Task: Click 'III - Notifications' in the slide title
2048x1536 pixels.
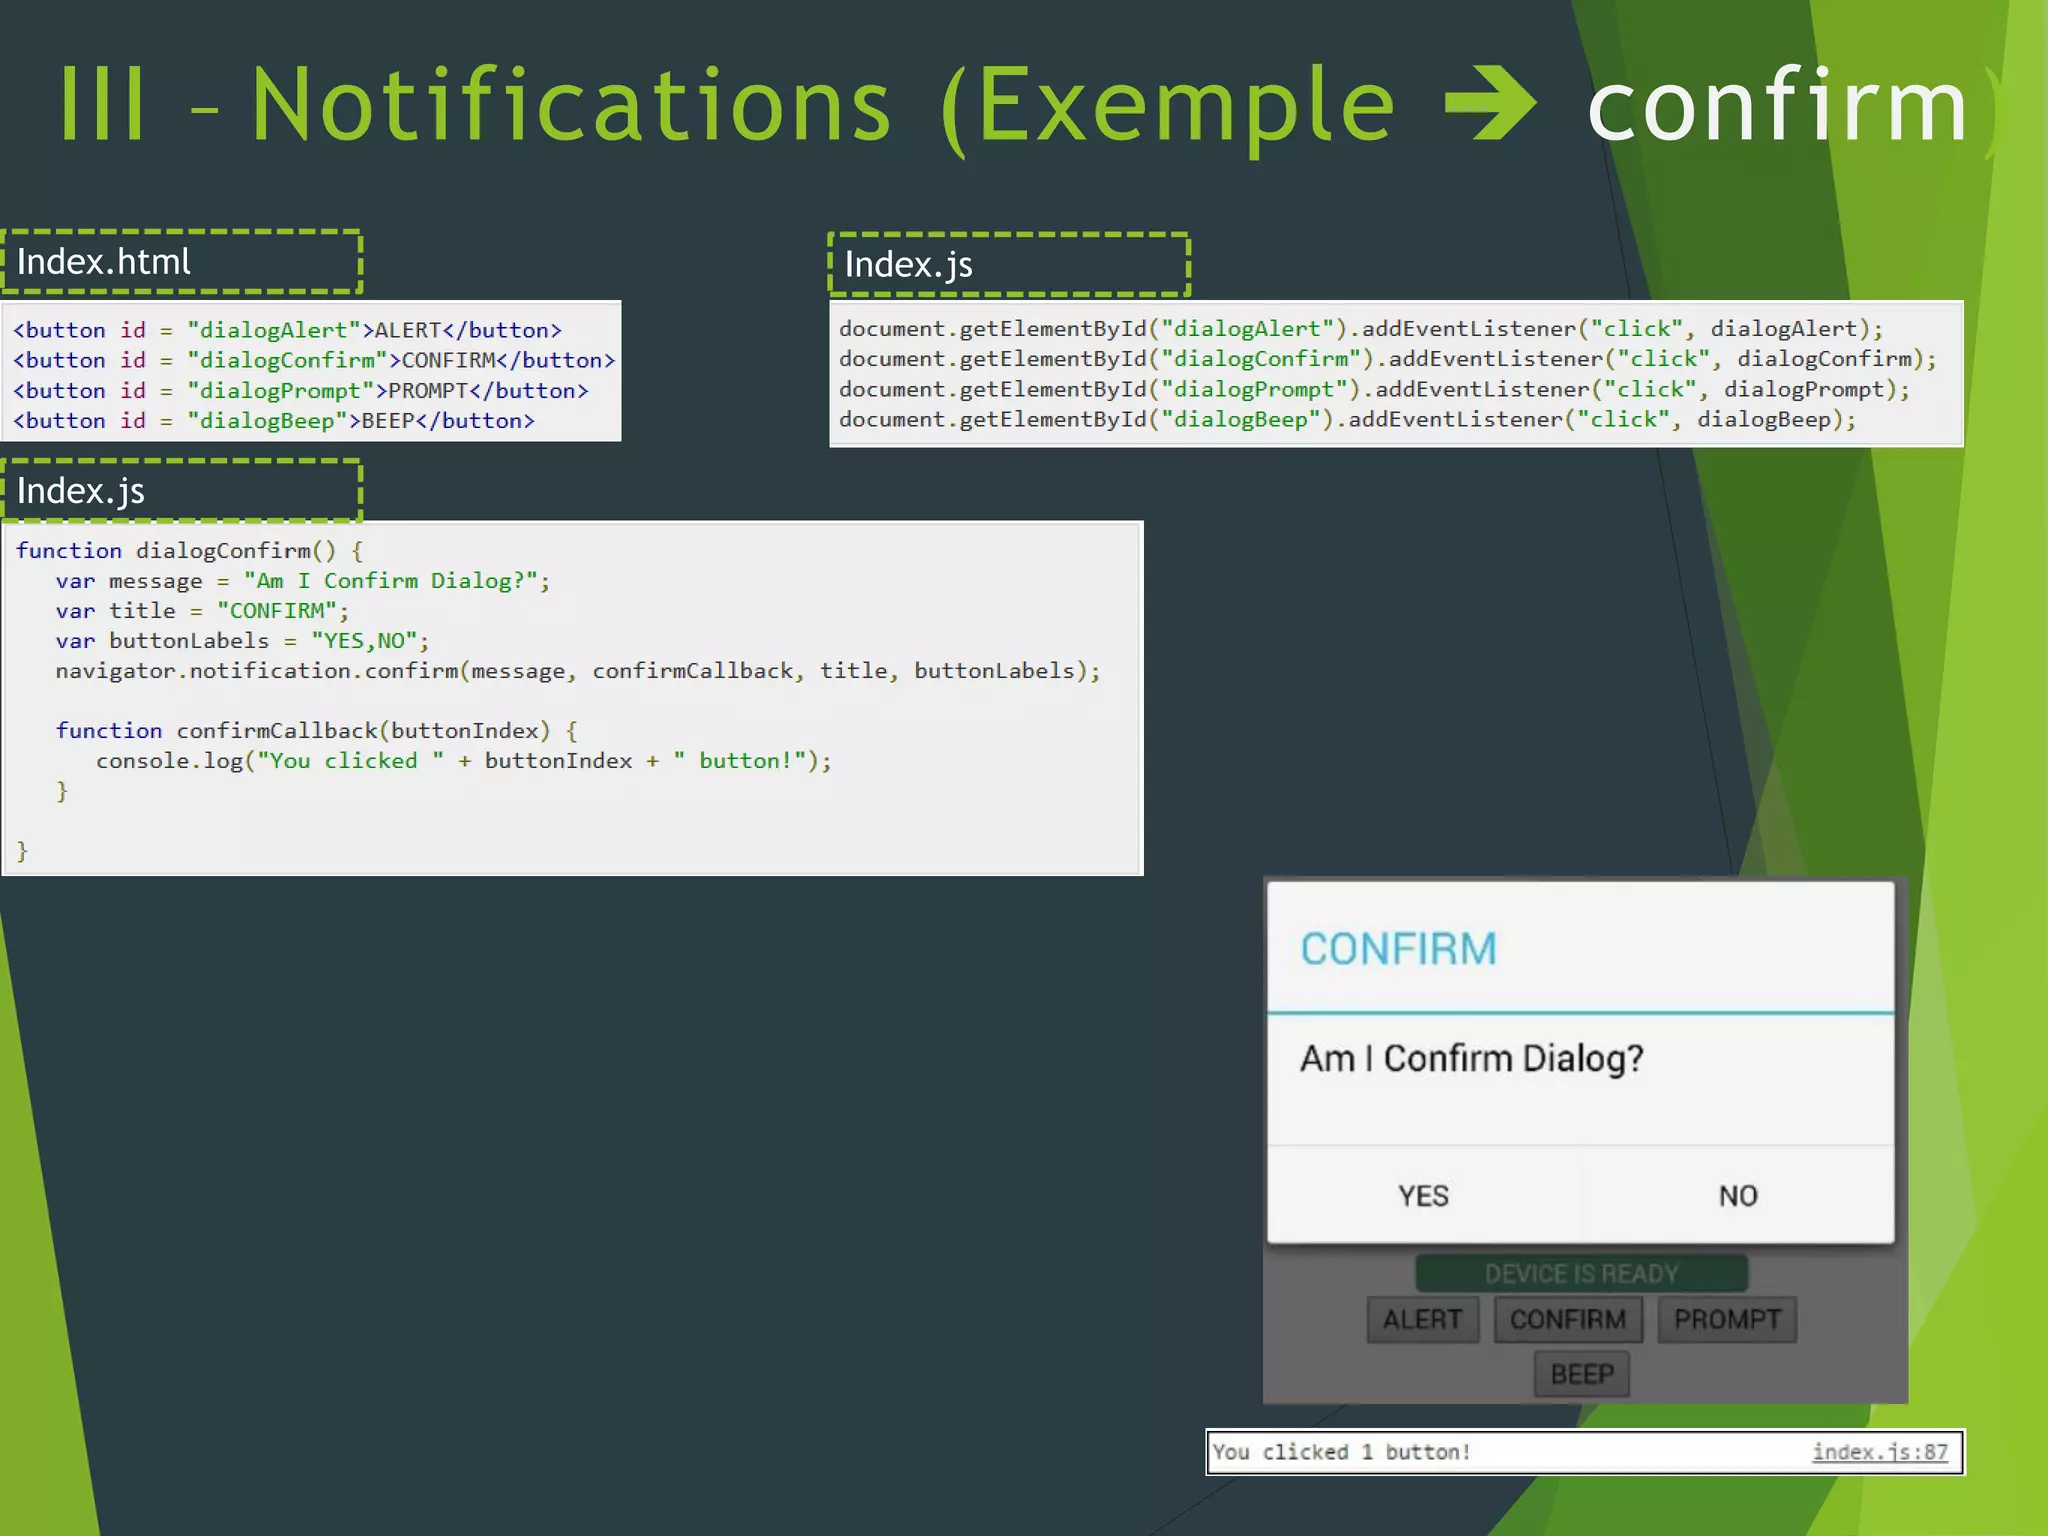Action: [475, 105]
